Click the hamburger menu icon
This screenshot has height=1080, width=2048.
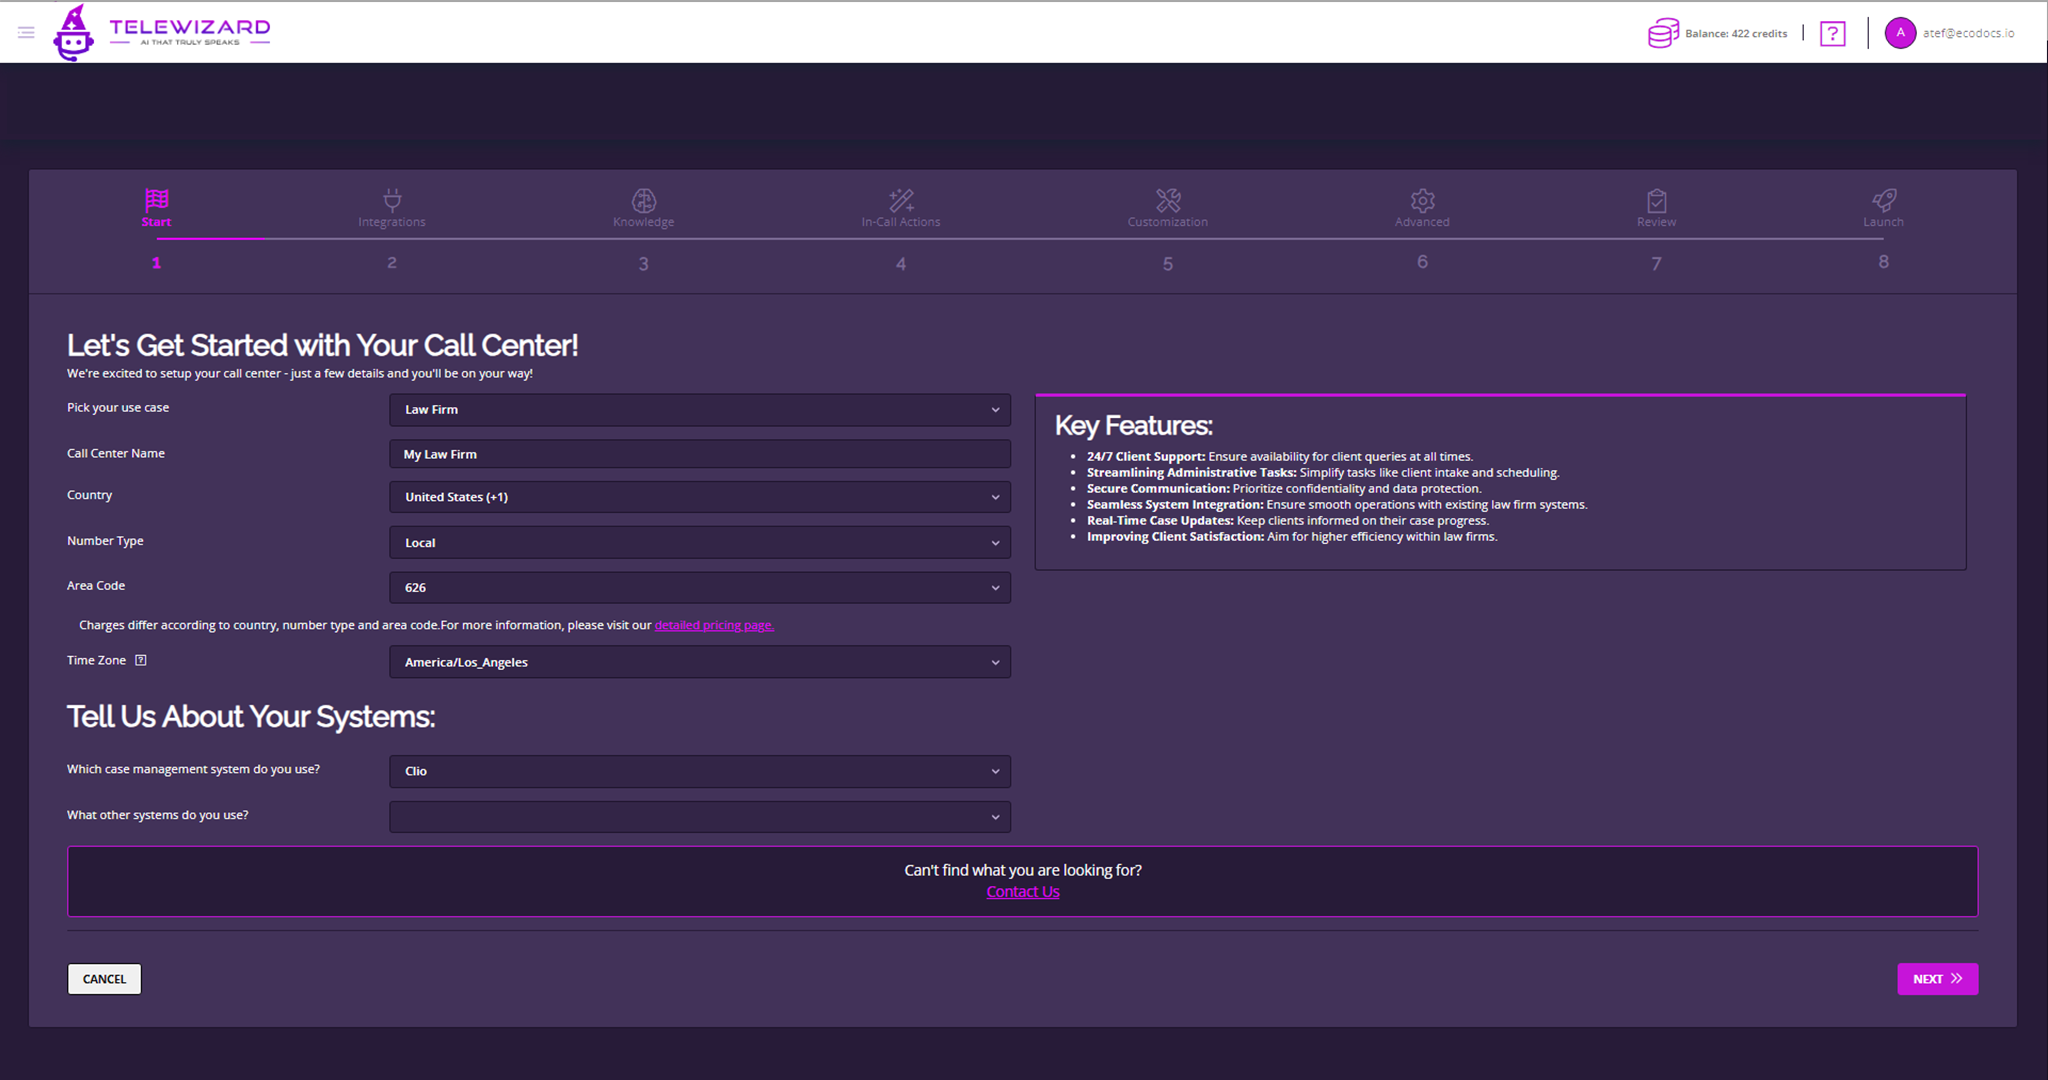(26, 33)
